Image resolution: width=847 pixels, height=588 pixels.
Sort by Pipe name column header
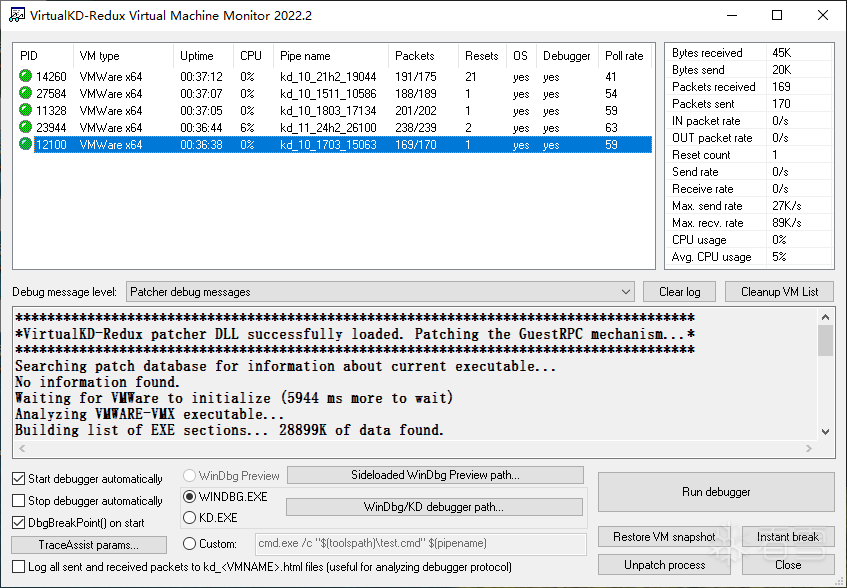click(331, 56)
